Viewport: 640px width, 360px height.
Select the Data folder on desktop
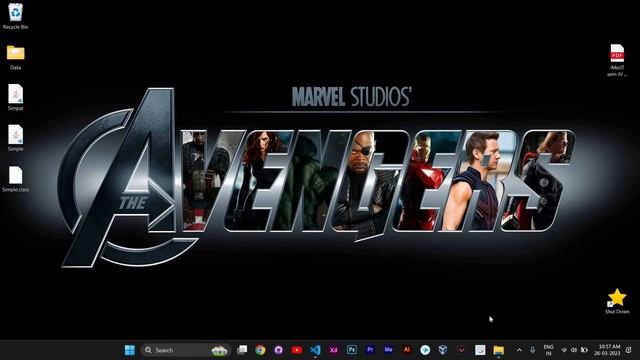16,57
